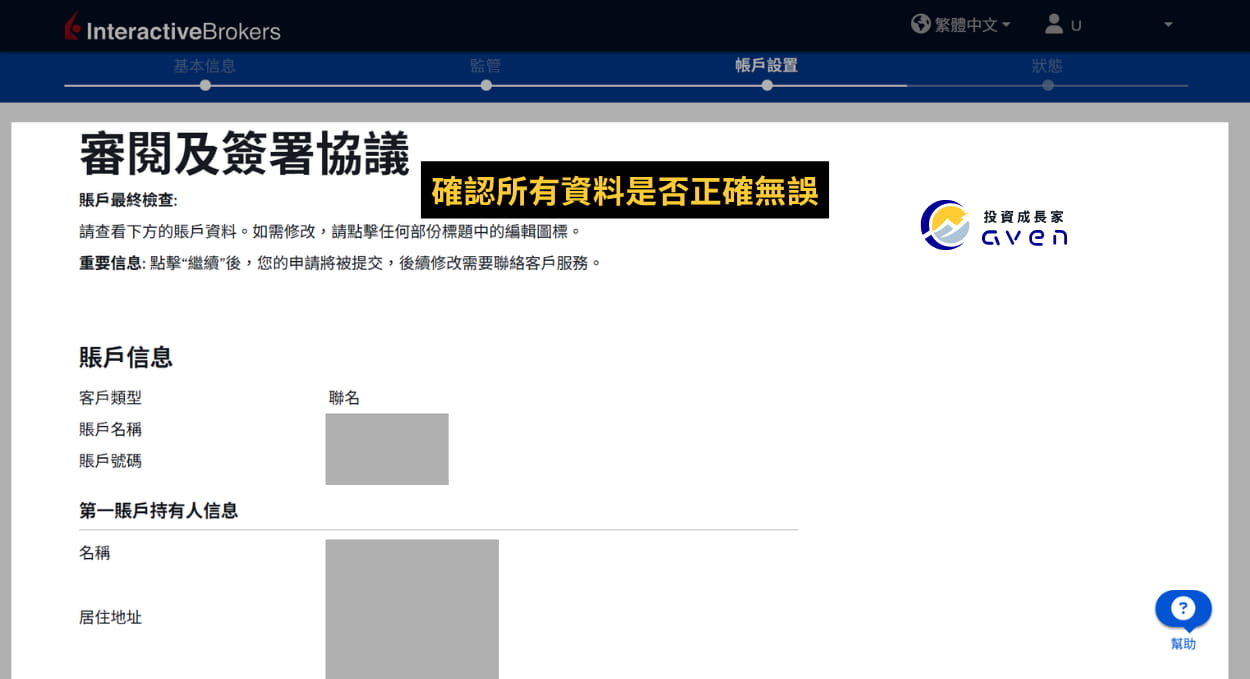Open the 繁體中文 language dropdown
Image resolution: width=1250 pixels, height=679 pixels.
(x=972, y=25)
